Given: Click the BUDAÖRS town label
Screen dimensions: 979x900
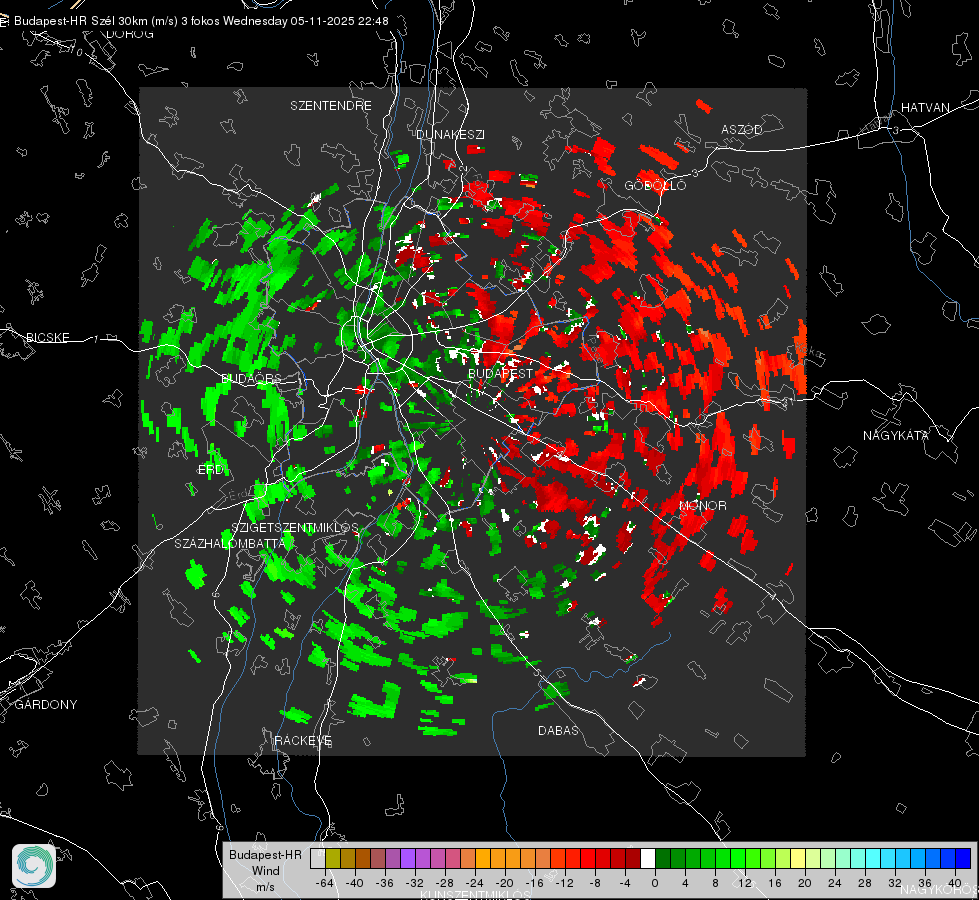Looking at the screenshot, I should pyautogui.click(x=252, y=378).
